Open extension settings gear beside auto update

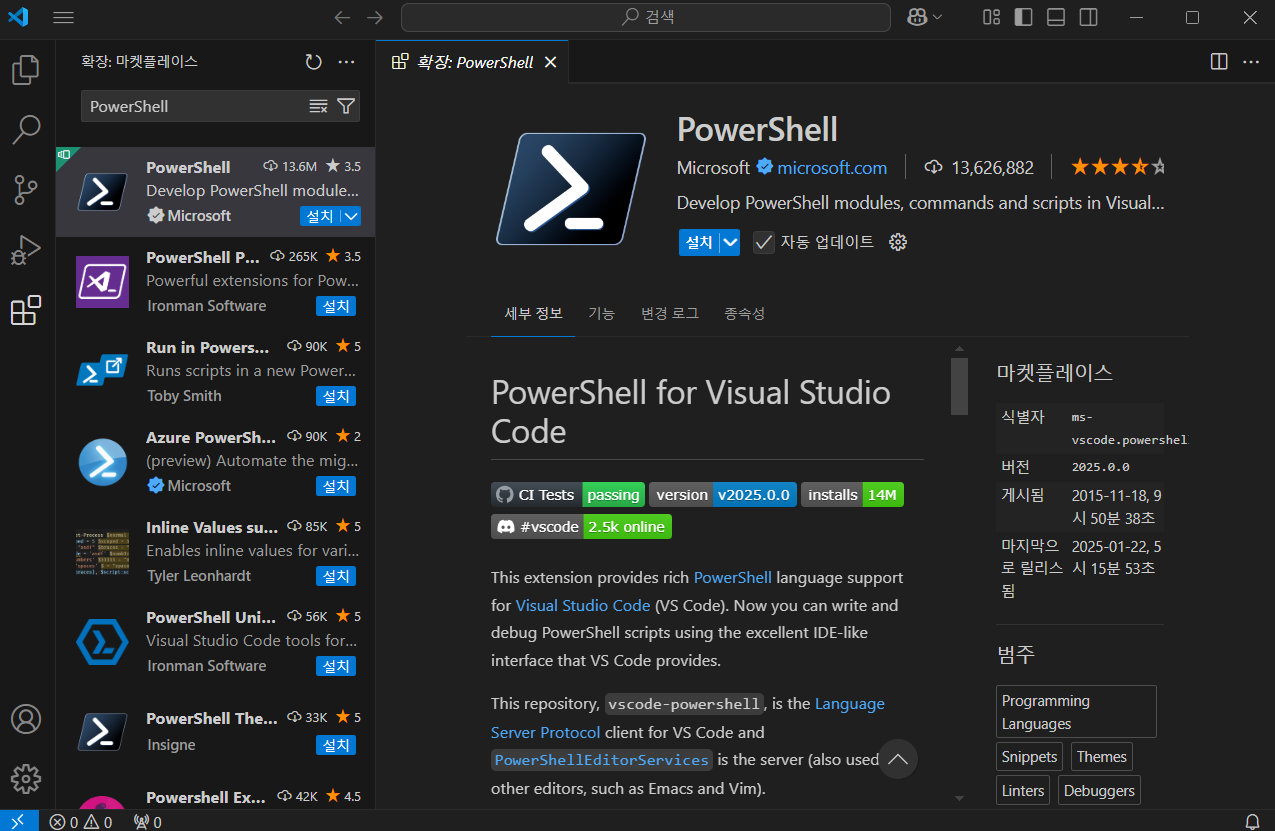click(898, 242)
